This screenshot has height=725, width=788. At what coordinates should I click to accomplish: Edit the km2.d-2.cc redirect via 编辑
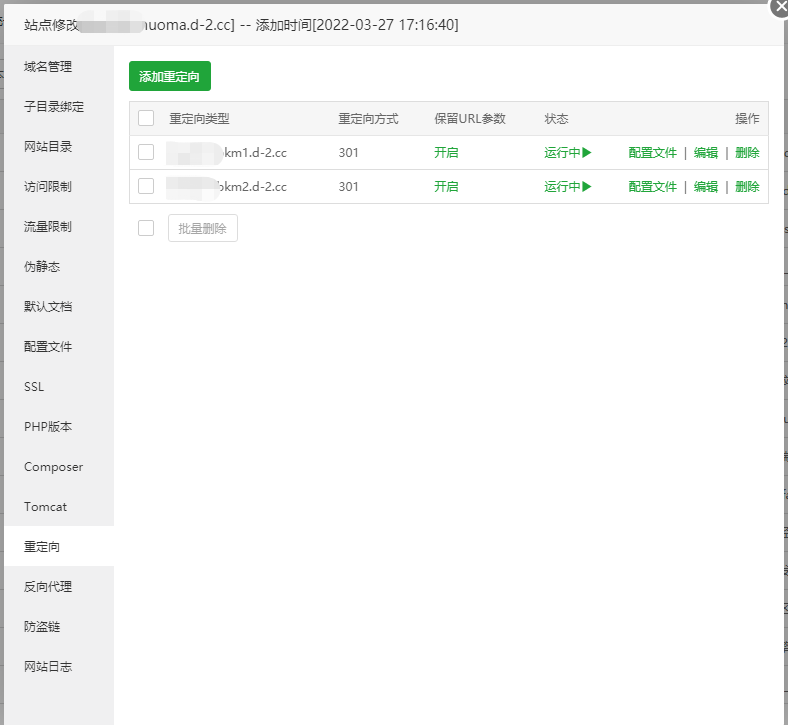(x=706, y=187)
